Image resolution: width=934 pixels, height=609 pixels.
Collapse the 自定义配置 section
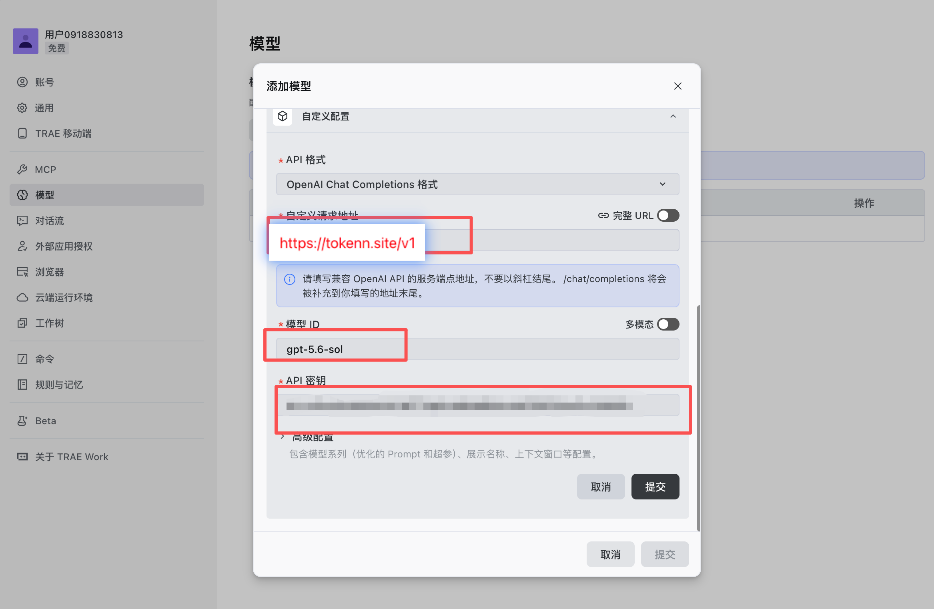673,116
